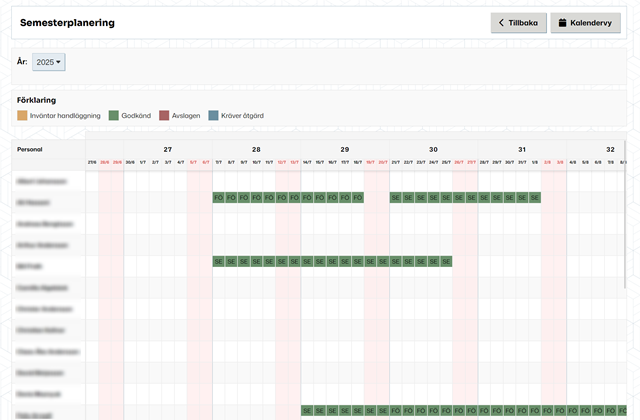Click the vertical scrollbar beside the planning grid
Image resolution: width=640 pixels, height=420 pixels.
click(x=624, y=214)
